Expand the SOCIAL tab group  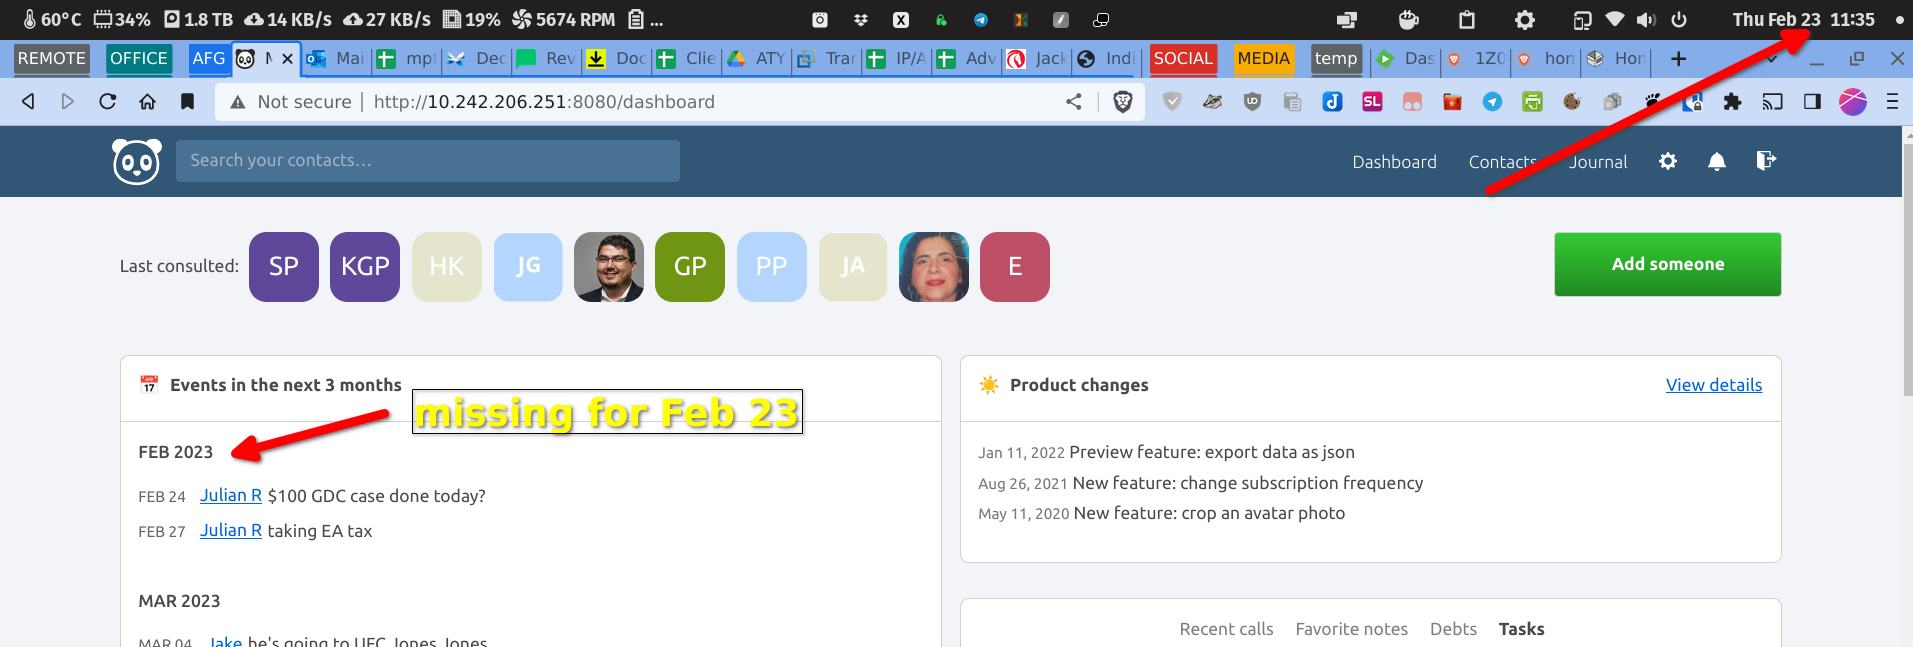1183,59
